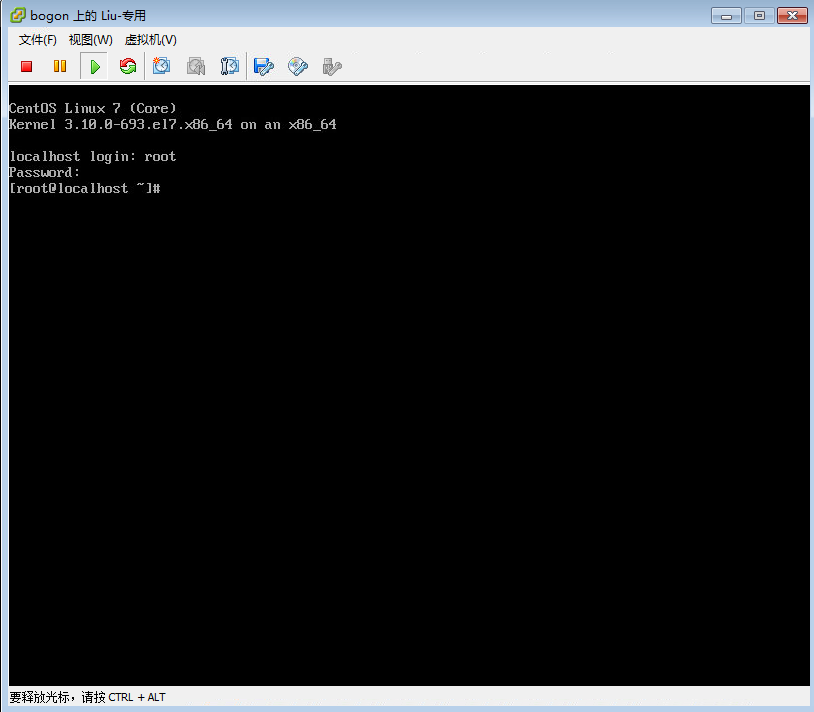This screenshot has height=712, width=814.
Task: Reset the VM using the restart icon
Action: (x=128, y=66)
